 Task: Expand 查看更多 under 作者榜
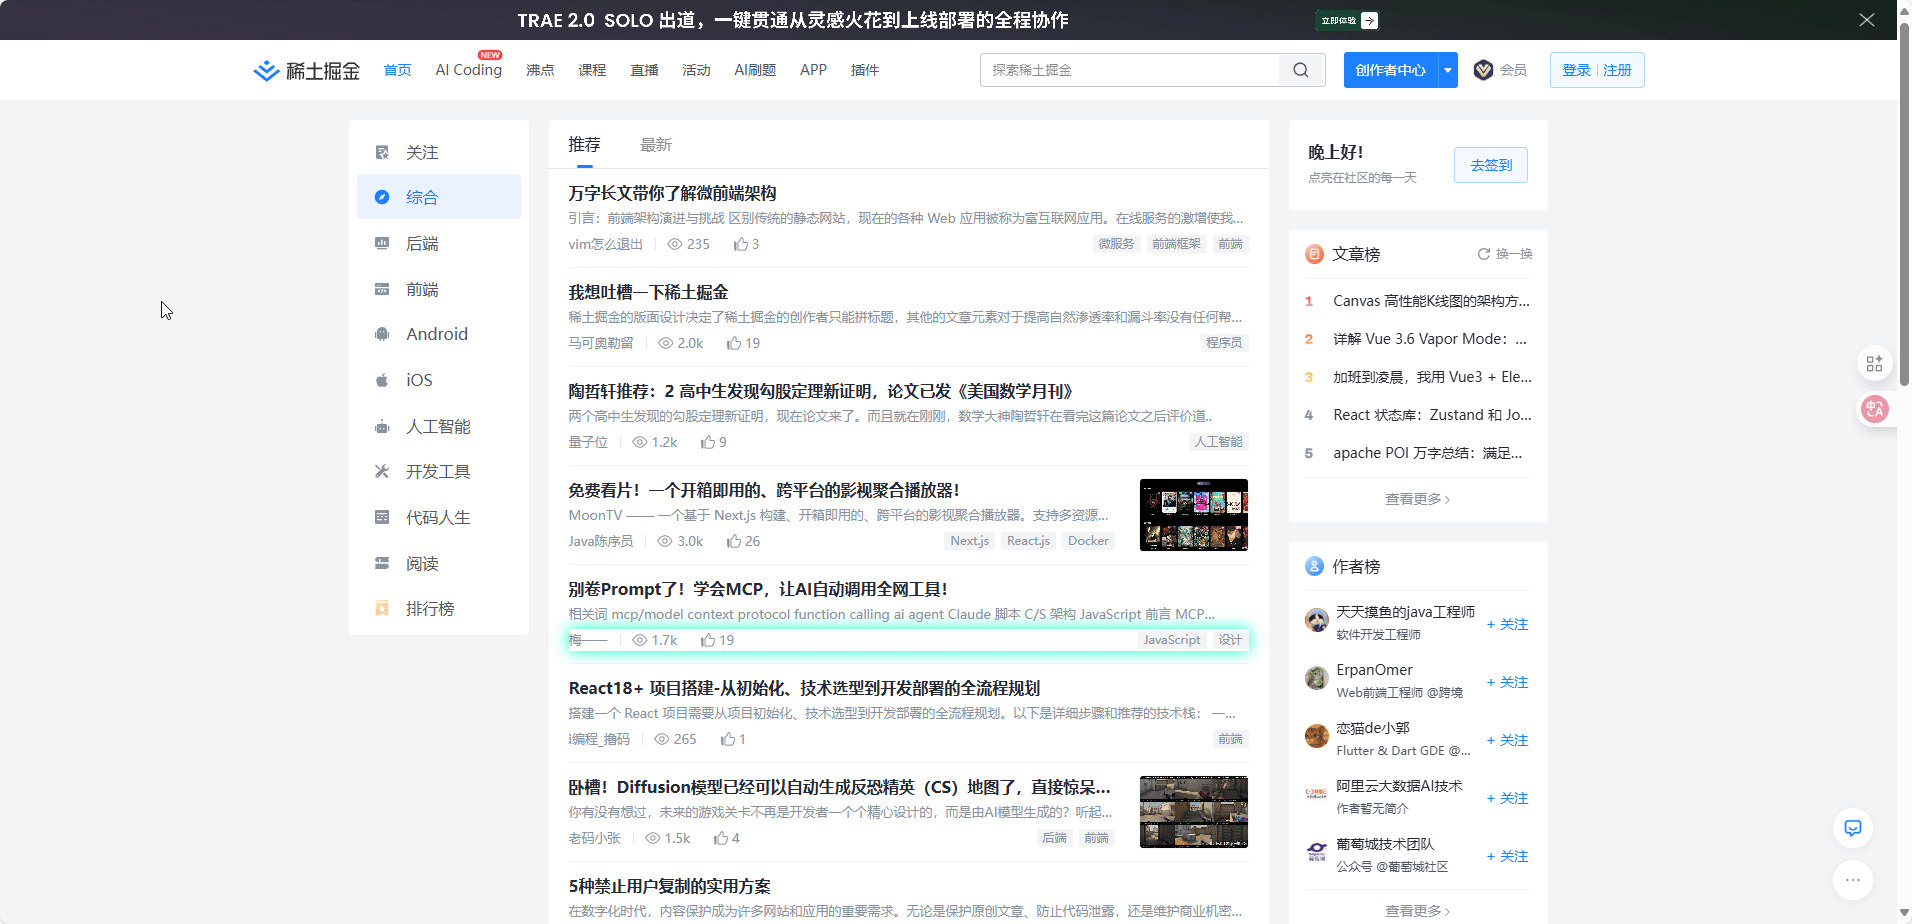(1417, 911)
